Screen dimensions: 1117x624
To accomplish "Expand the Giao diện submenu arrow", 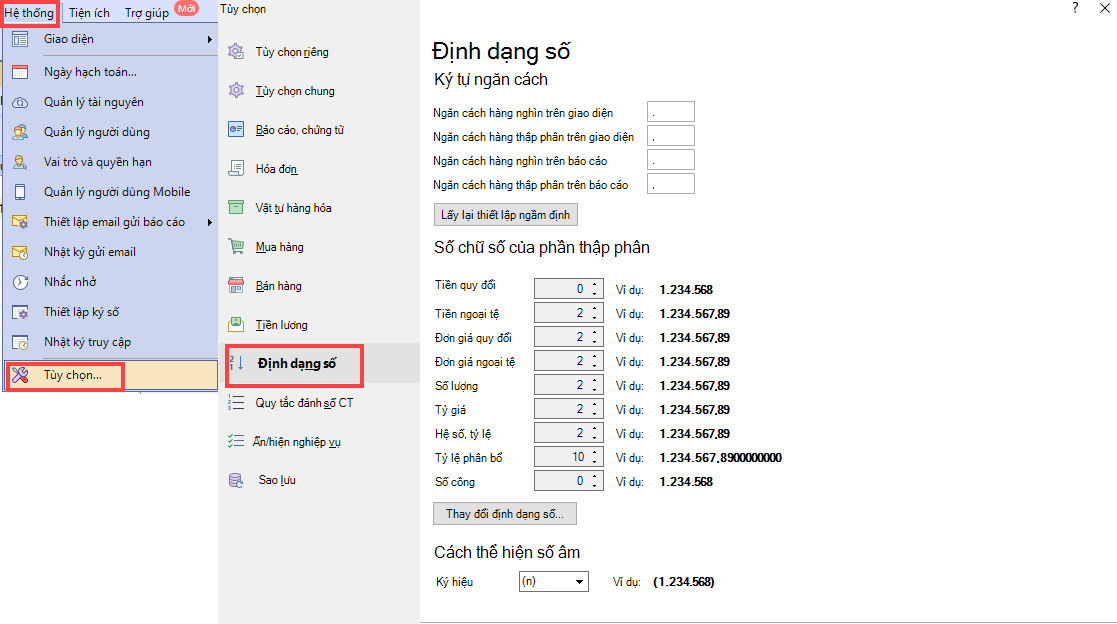I will tap(210, 40).
